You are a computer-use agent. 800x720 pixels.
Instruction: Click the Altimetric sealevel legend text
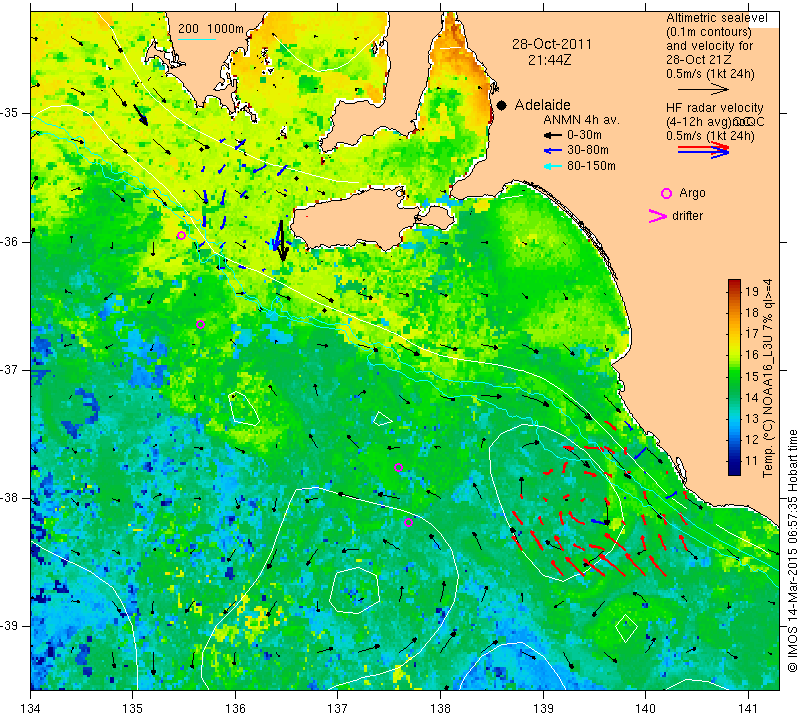(716, 18)
